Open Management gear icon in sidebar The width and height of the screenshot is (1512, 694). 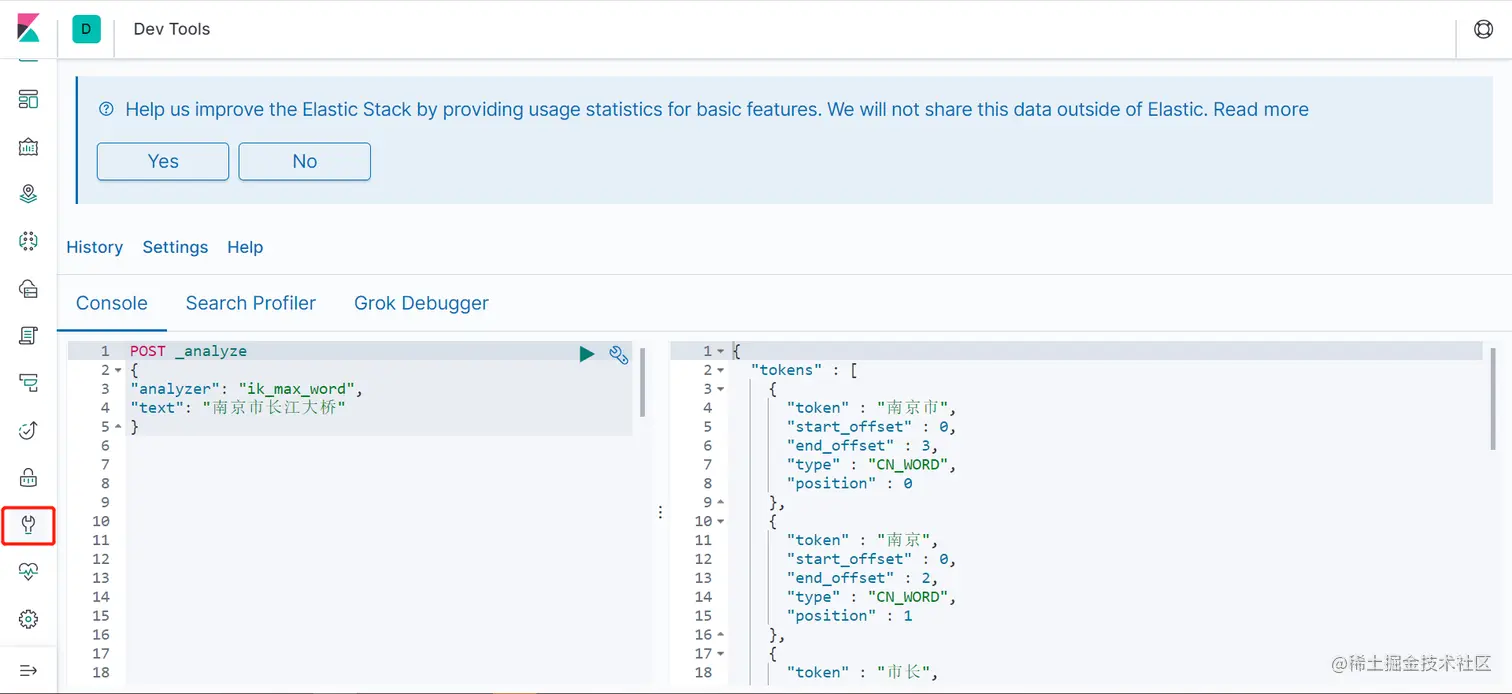[x=28, y=620]
